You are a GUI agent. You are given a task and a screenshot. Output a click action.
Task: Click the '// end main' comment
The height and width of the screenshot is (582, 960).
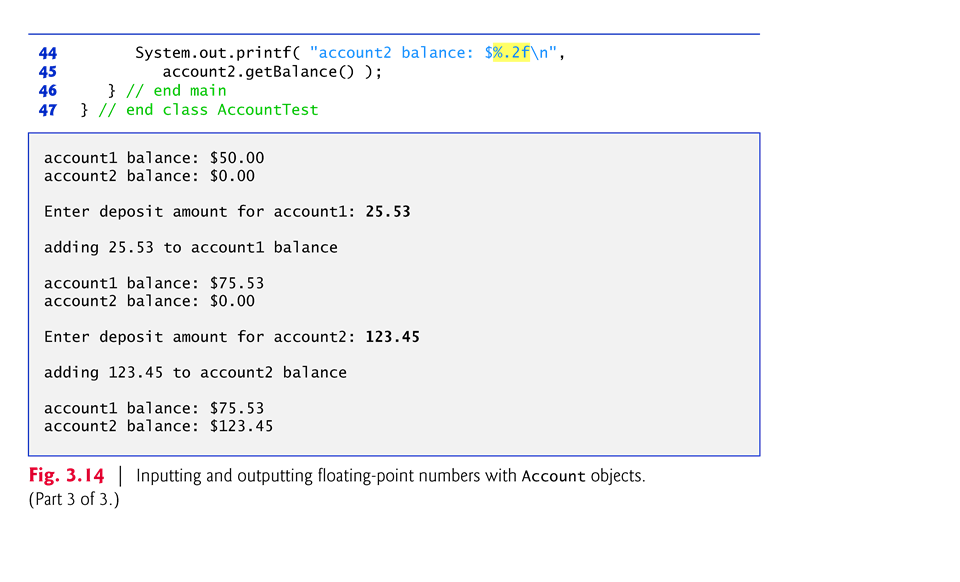pyautogui.click(x=176, y=91)
